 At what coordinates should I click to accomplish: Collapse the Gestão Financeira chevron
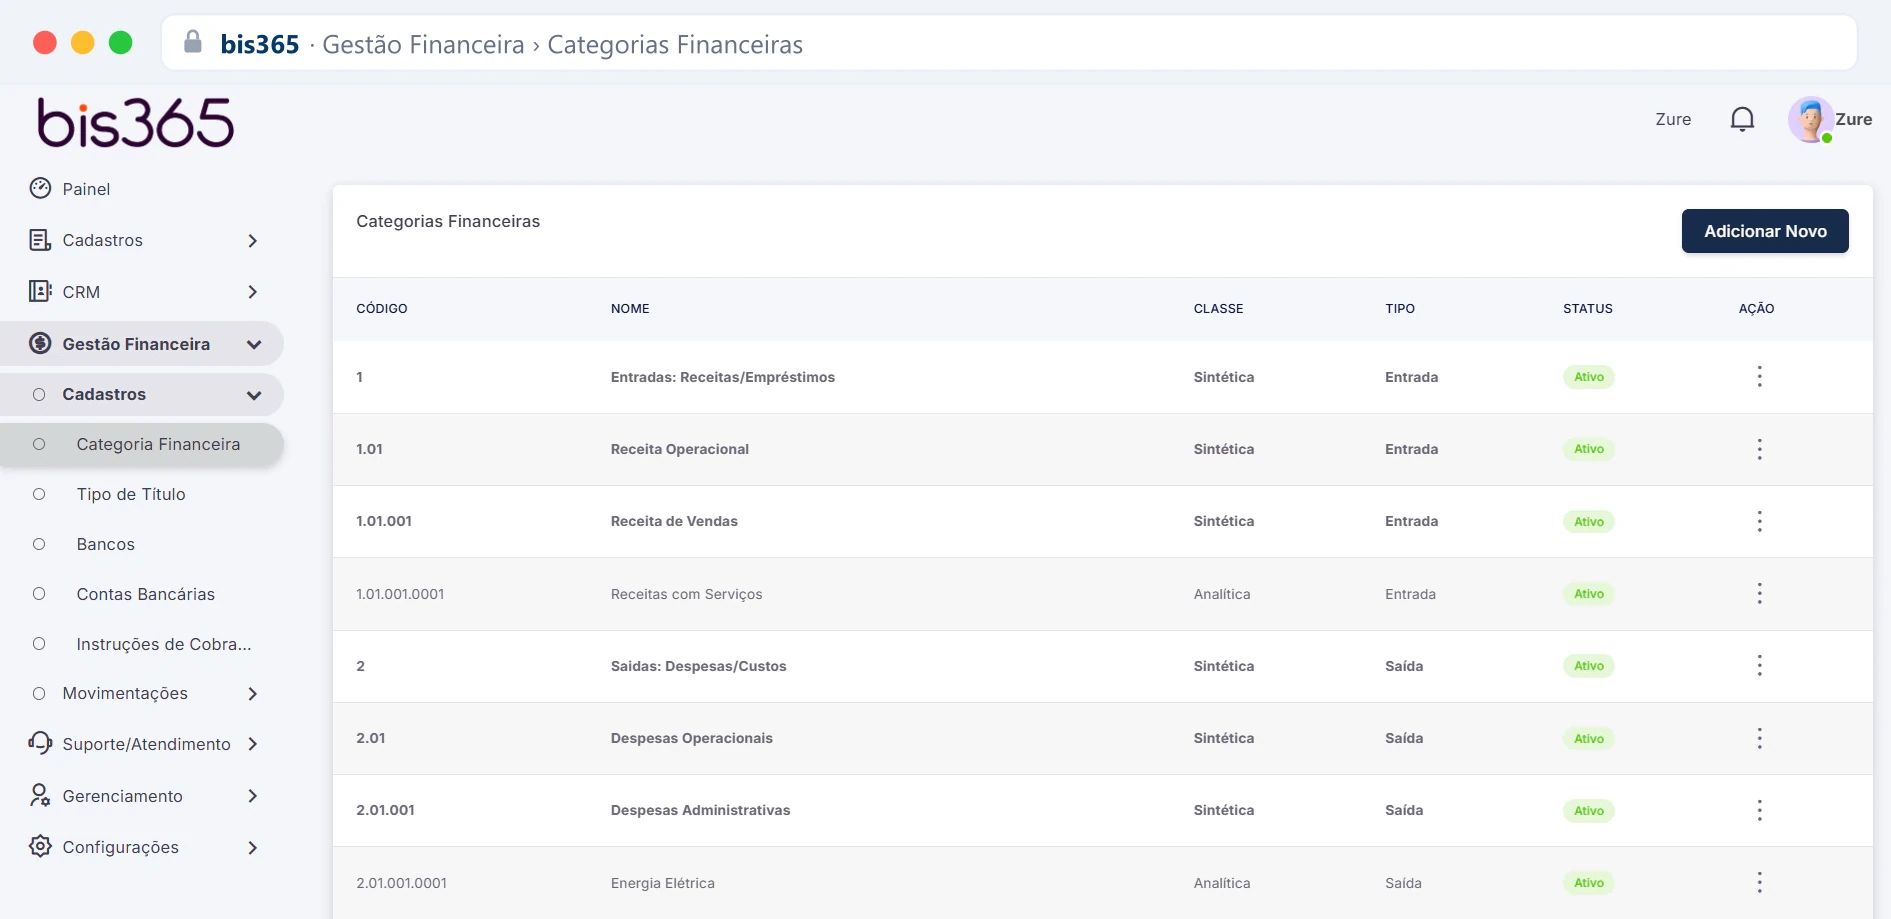click(x=254, y=344)
